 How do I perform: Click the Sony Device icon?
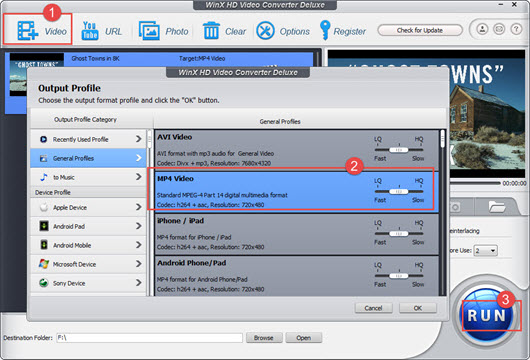point(44,283)
